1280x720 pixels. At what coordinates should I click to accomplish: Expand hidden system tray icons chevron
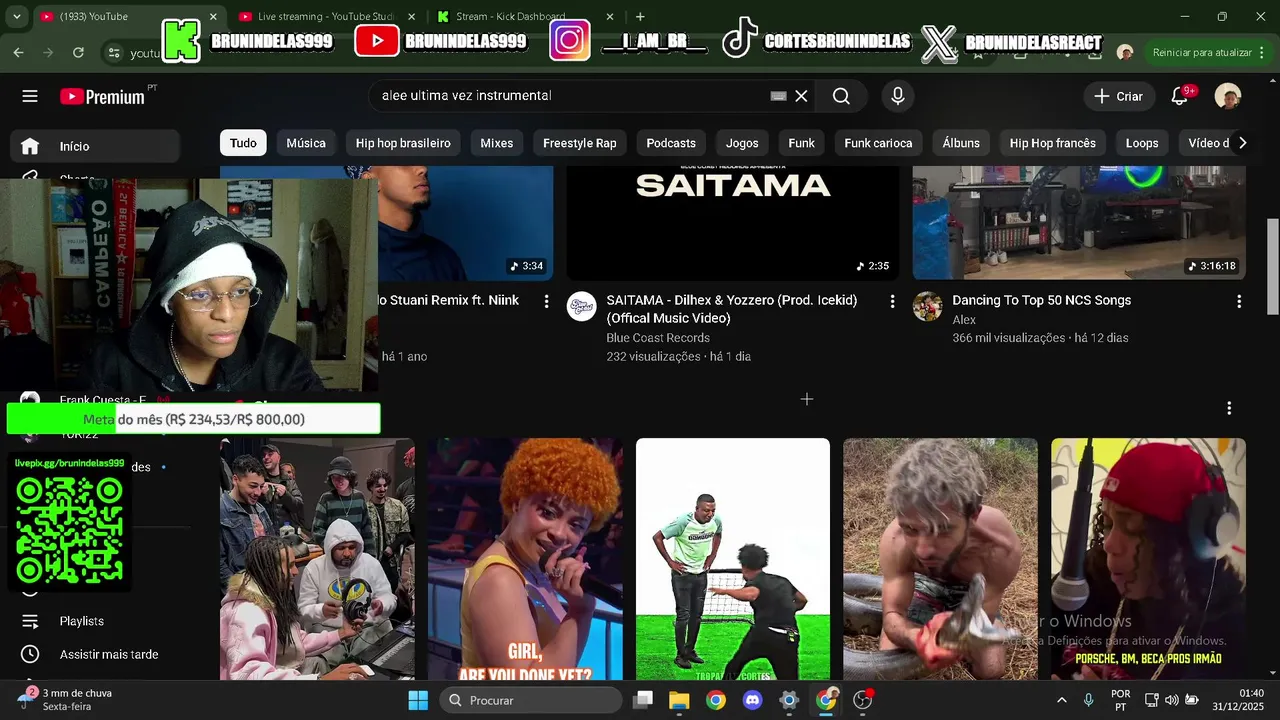tap(1061, 700)
